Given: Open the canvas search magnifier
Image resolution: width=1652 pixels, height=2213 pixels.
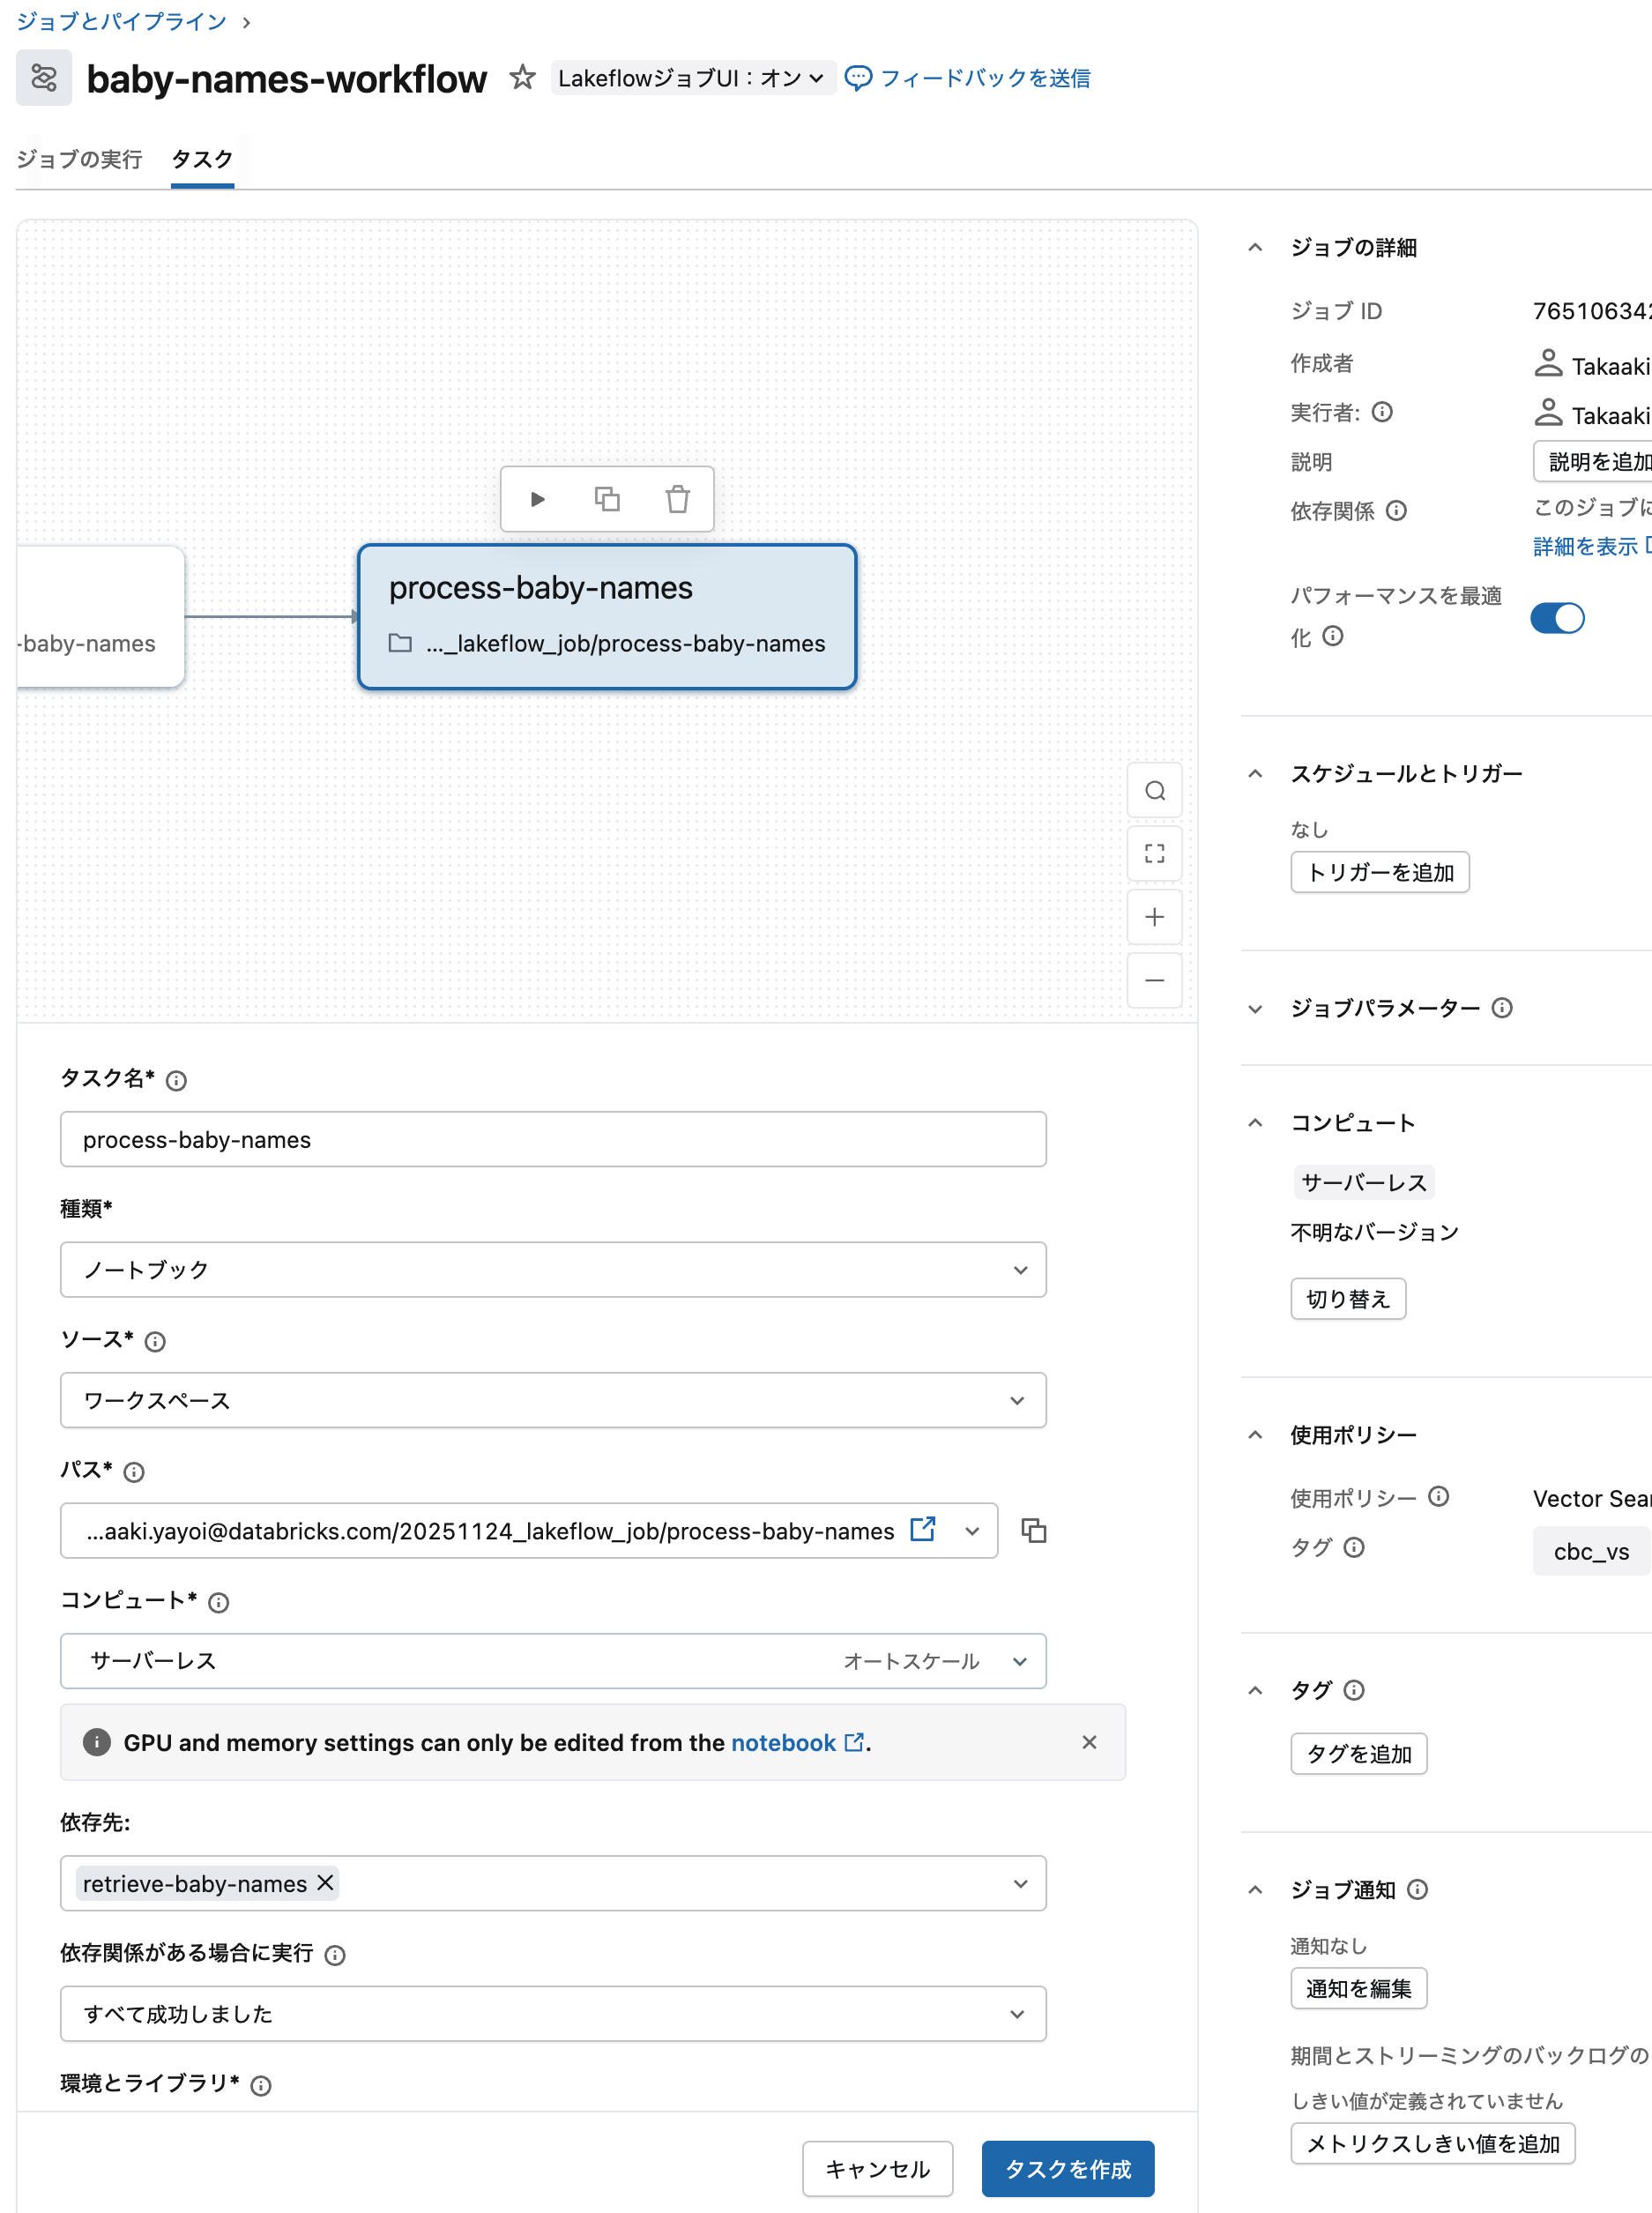Looking at the screenshot, I should click(x=1154, y=790).
